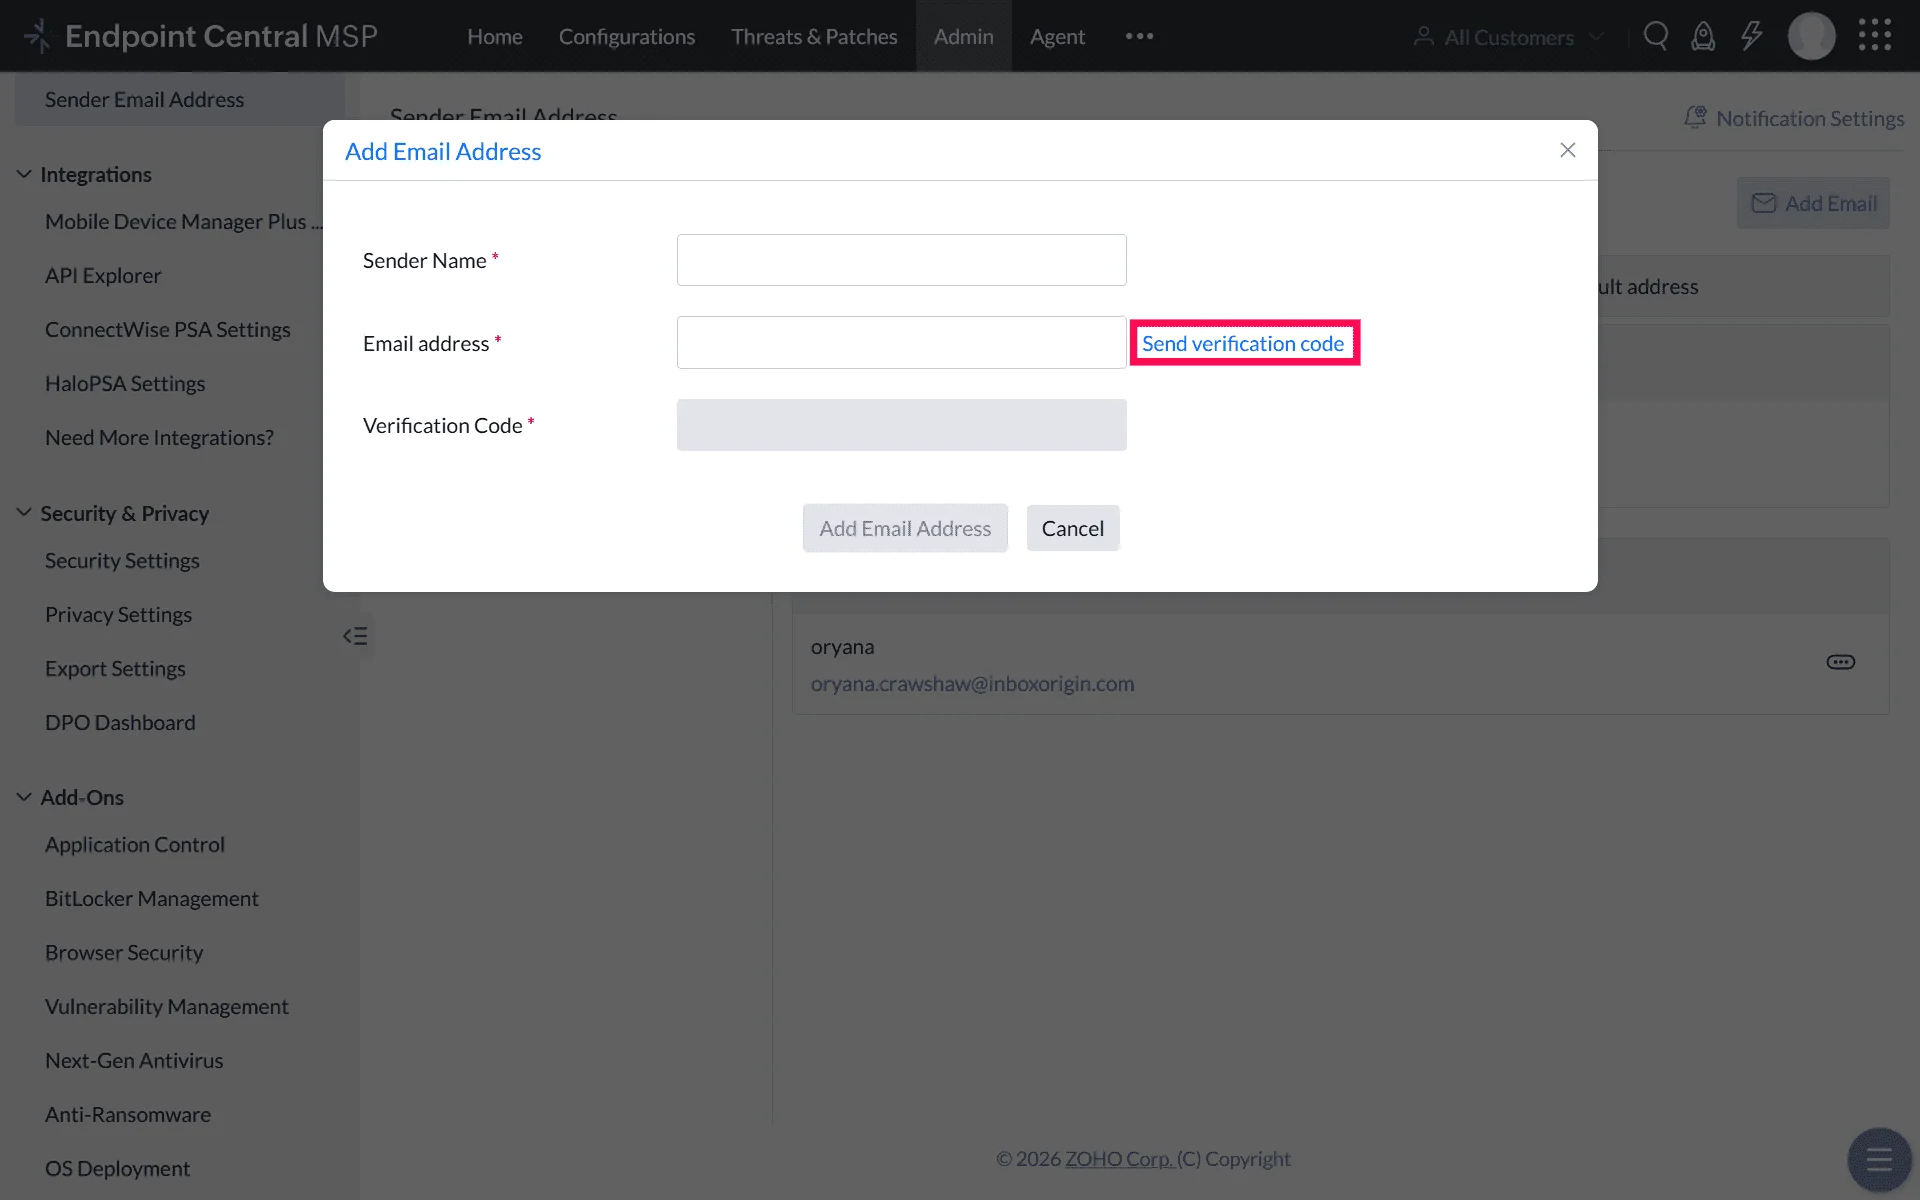Click Send verification code link
Image resolution: width=1920 pixels, height=1200 pixels.
[x=1243, y=343]
